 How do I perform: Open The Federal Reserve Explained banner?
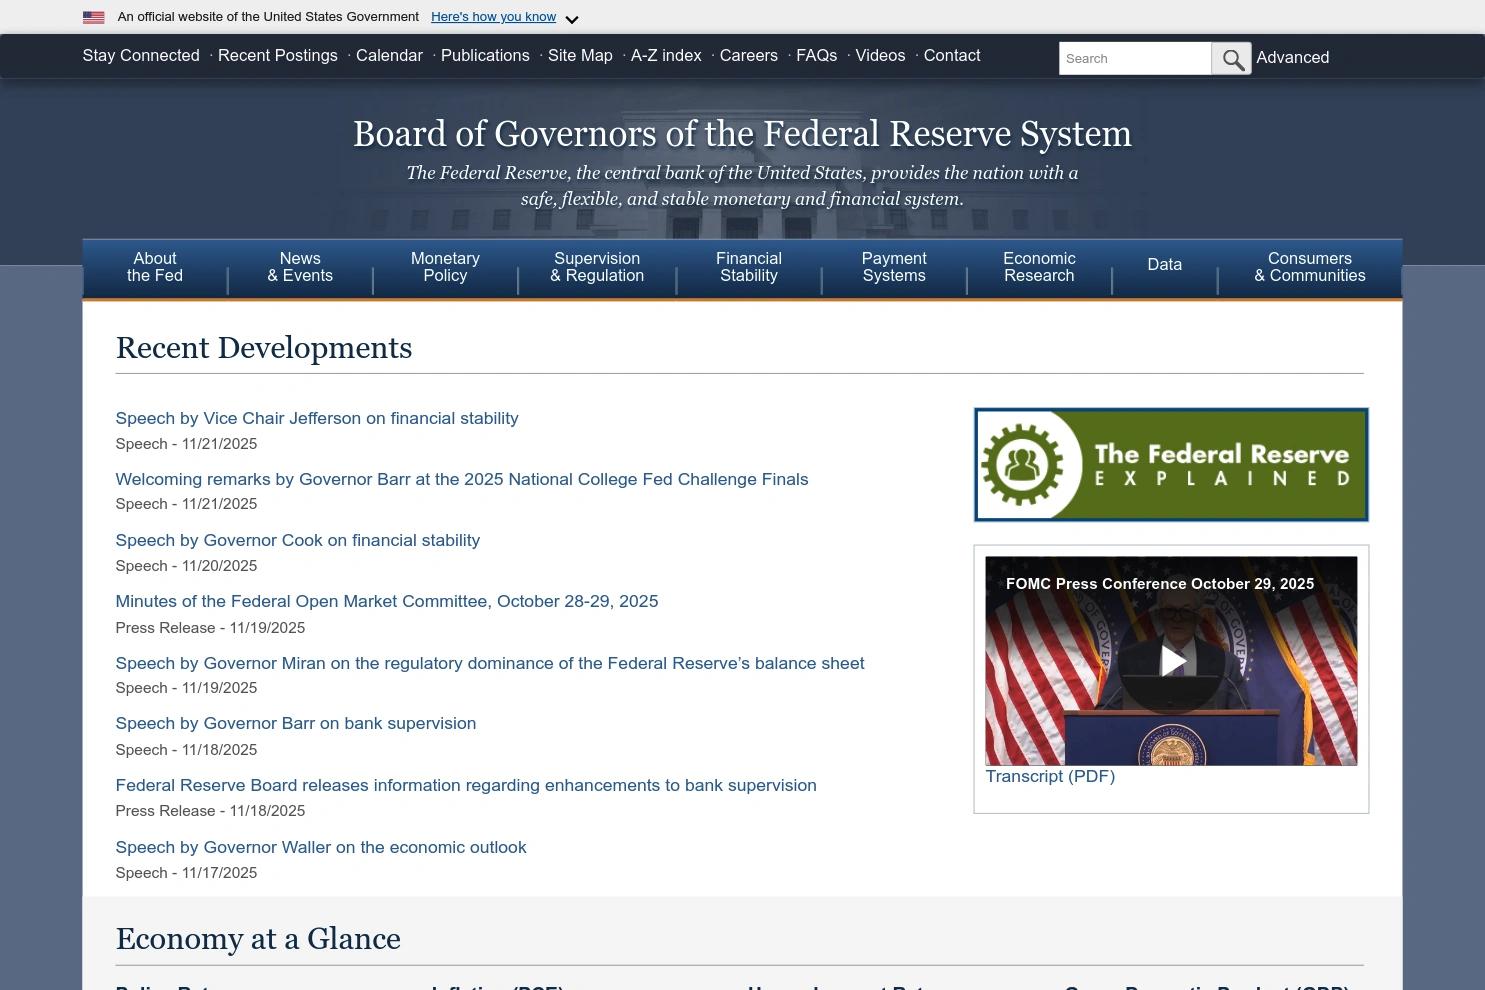tap(1171, 464)
